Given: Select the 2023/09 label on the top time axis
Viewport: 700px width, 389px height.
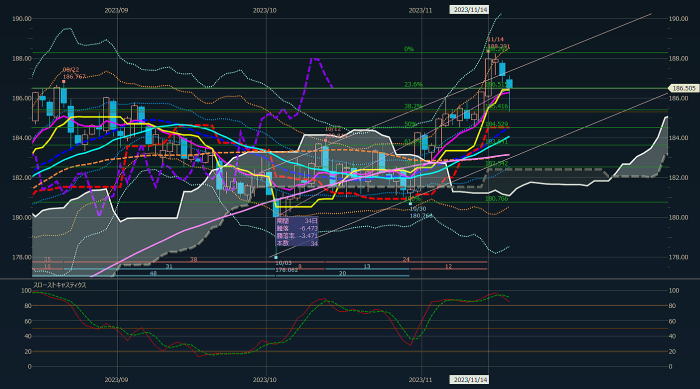Looking at the screenshot, I should [x=116, y=10].
